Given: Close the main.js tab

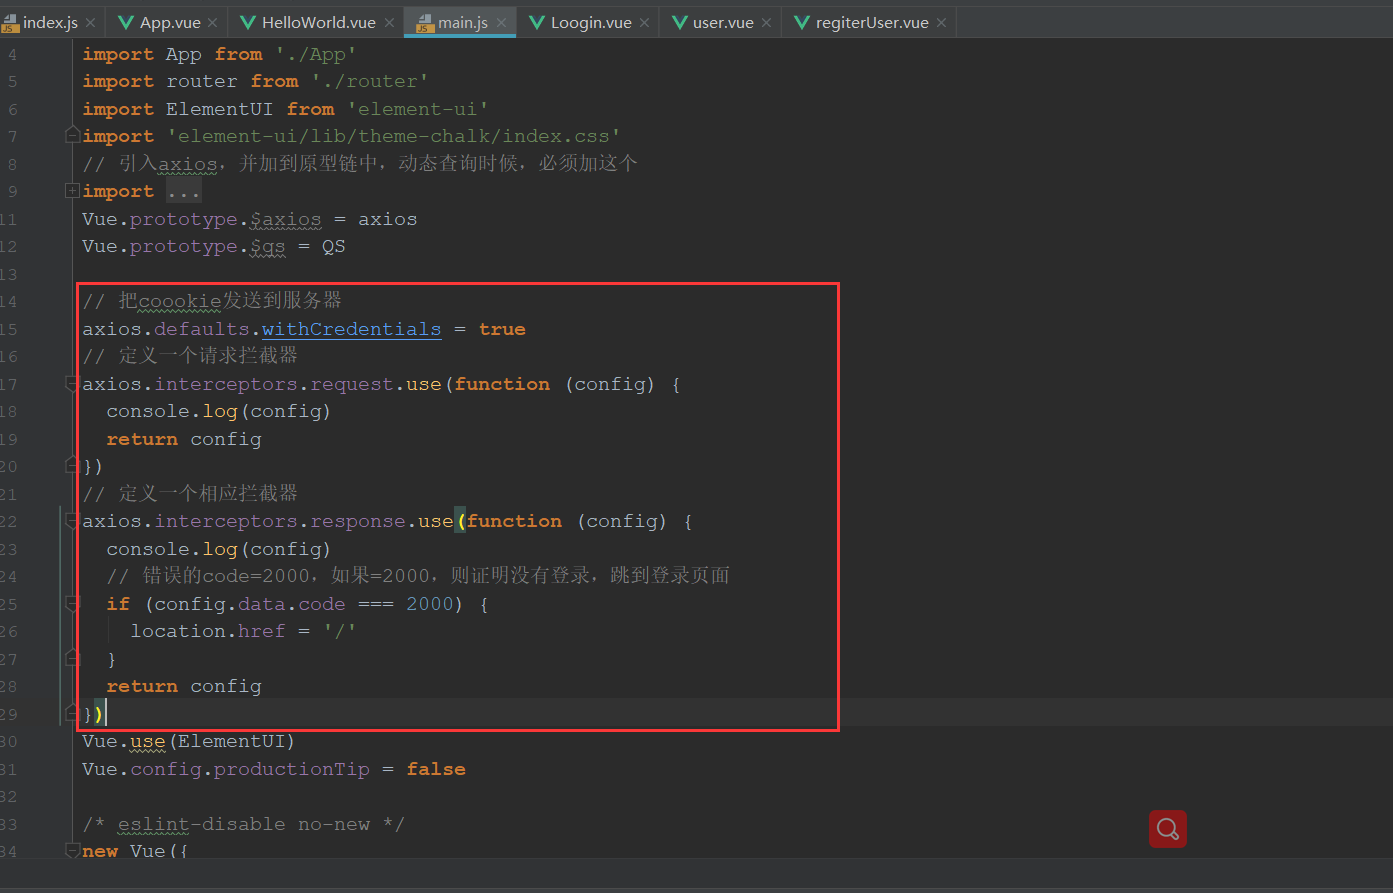Looking at the screenshot, I should pyautogui.click(x=501, y=22).
